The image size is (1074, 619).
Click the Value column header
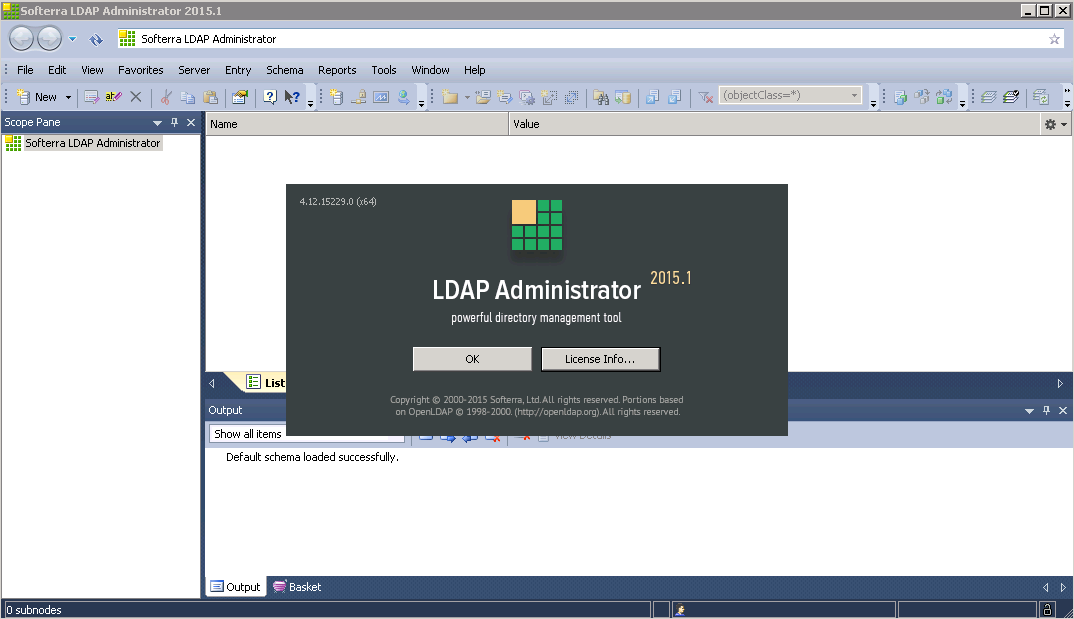(x=775, y=124)
